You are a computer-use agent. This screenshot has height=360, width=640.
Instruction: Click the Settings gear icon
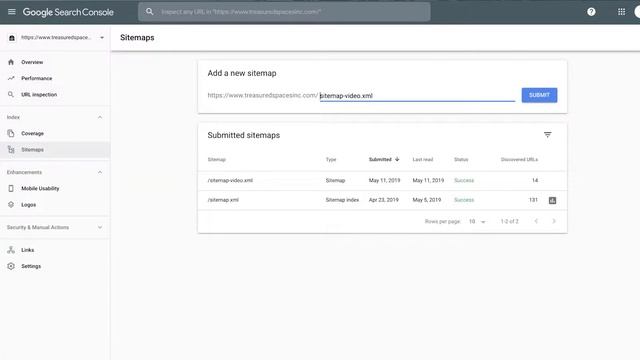pyautogui.click(x=11, y=266)
